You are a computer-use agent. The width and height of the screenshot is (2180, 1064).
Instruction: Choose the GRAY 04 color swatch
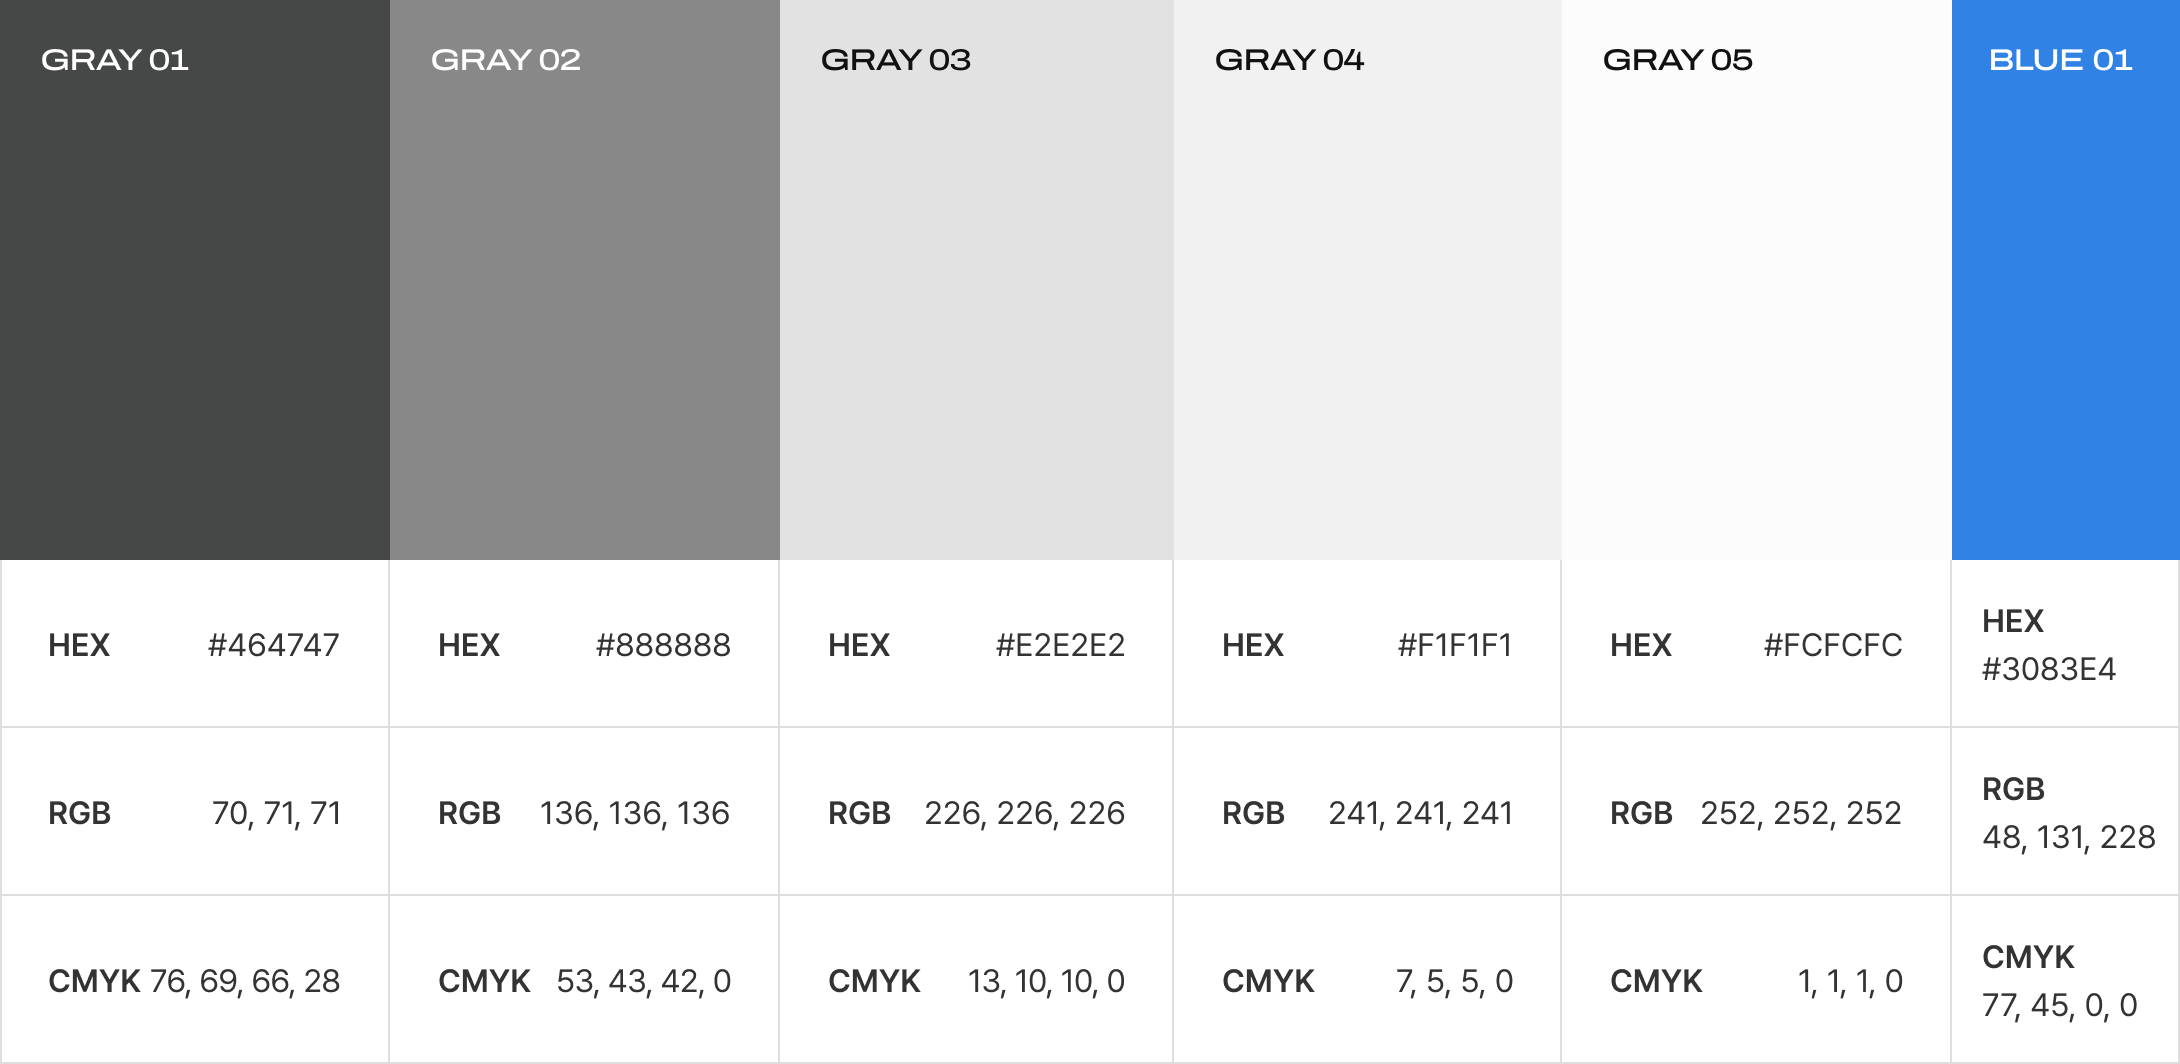pyautogui.click(x=1368, y=280)
